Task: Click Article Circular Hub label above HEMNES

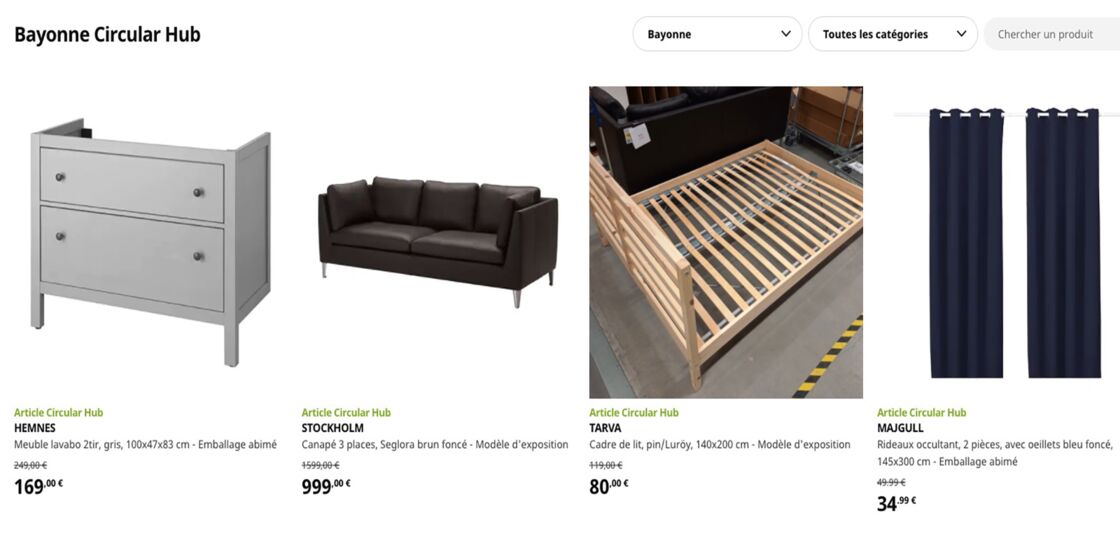Action: click(x=59, y=412)
